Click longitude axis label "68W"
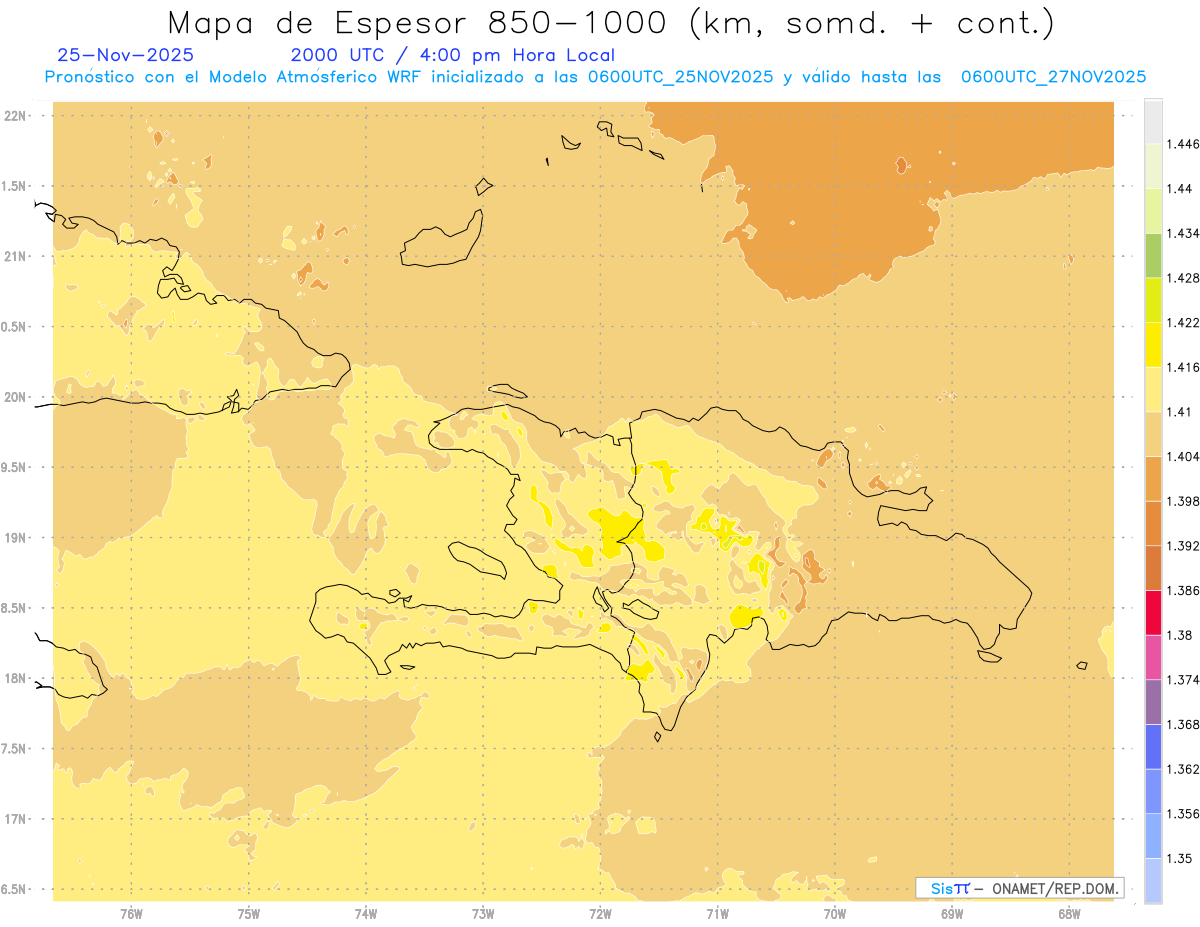This screenshot has height=927, width=1200. click(x=1069, y=914)
